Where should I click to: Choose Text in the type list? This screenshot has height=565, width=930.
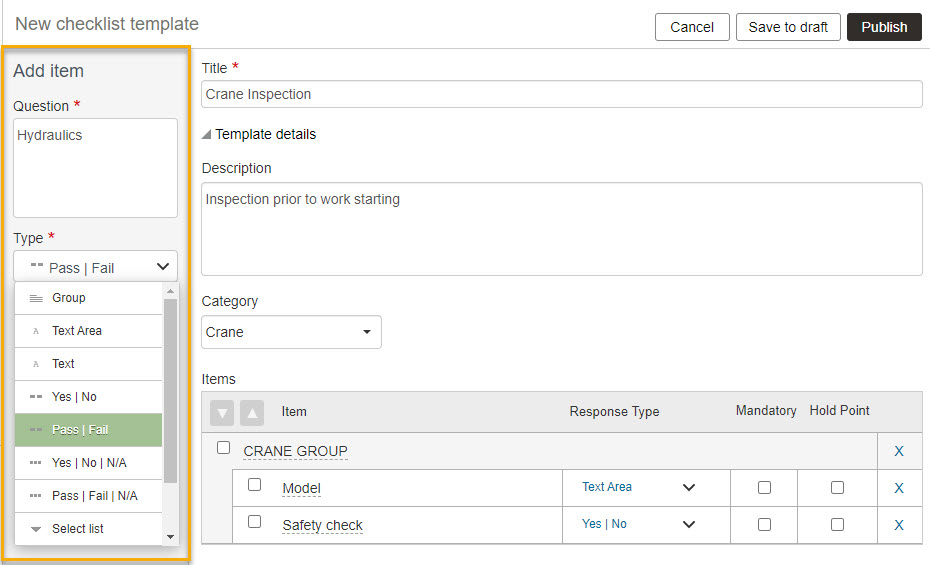[88, 363]
